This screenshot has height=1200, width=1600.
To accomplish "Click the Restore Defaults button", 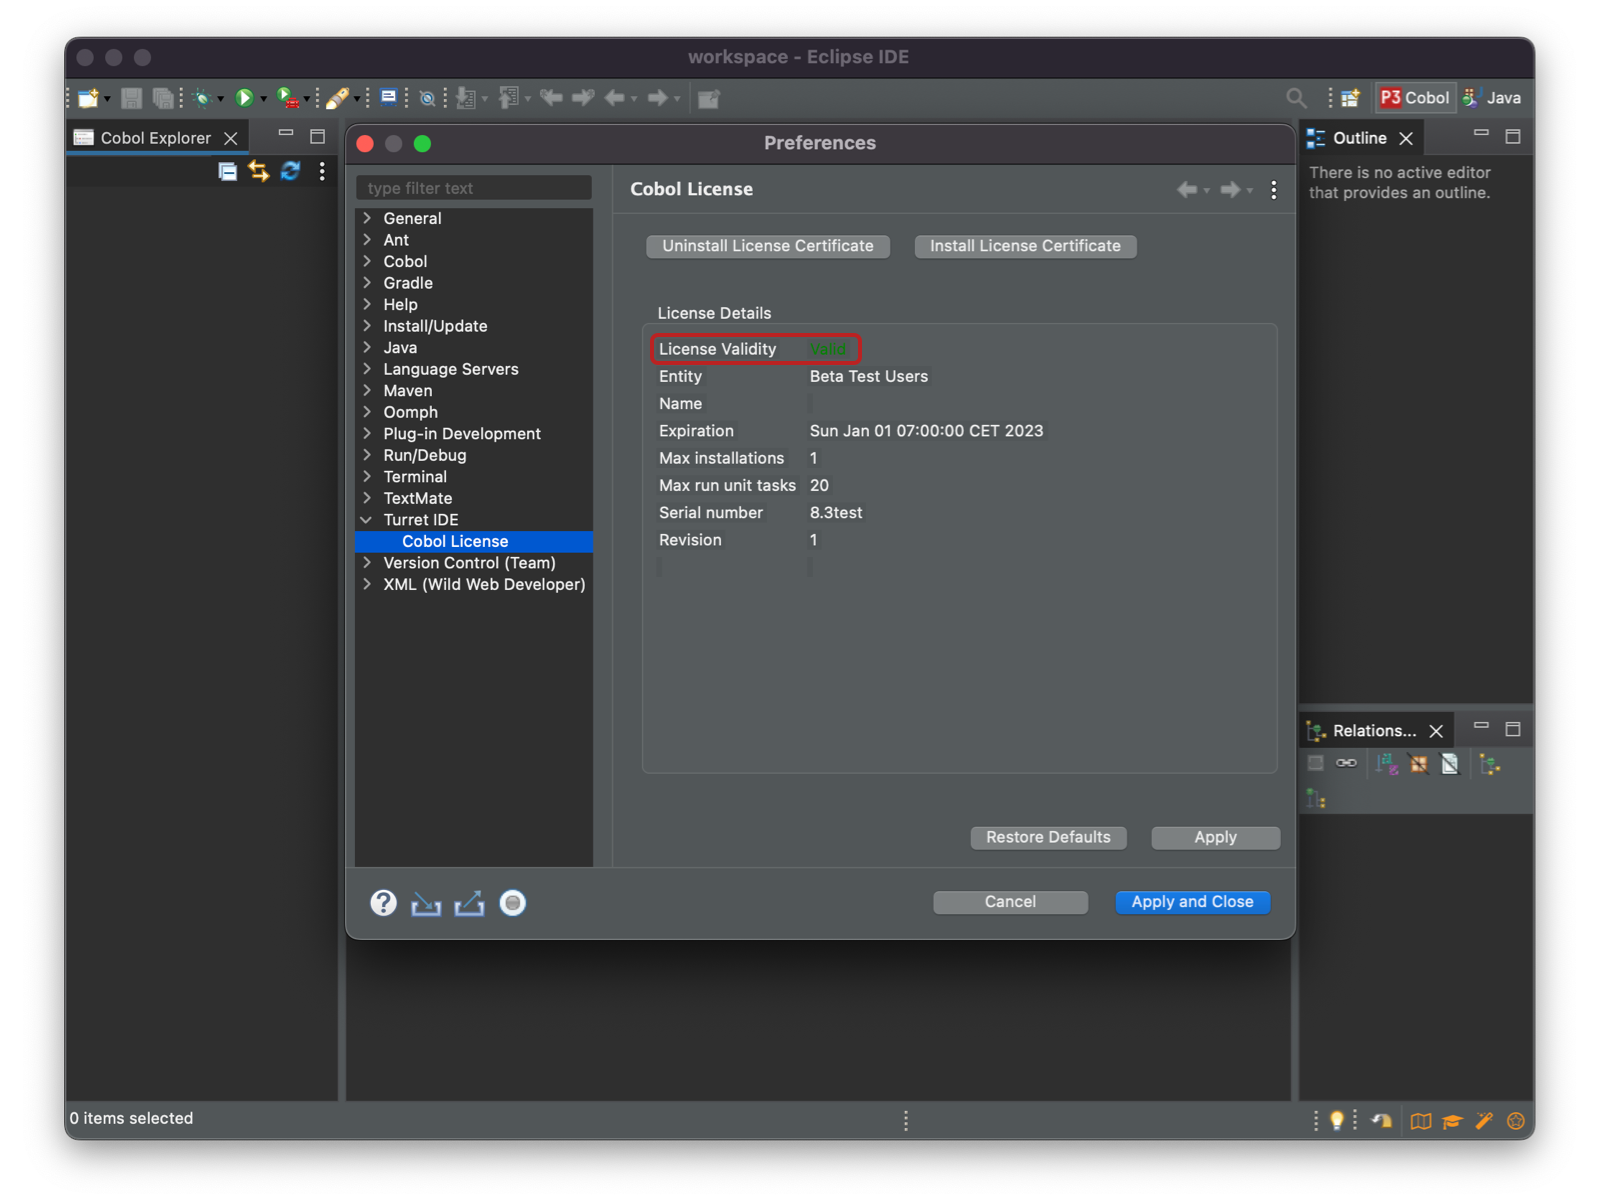I will 1048,837.
